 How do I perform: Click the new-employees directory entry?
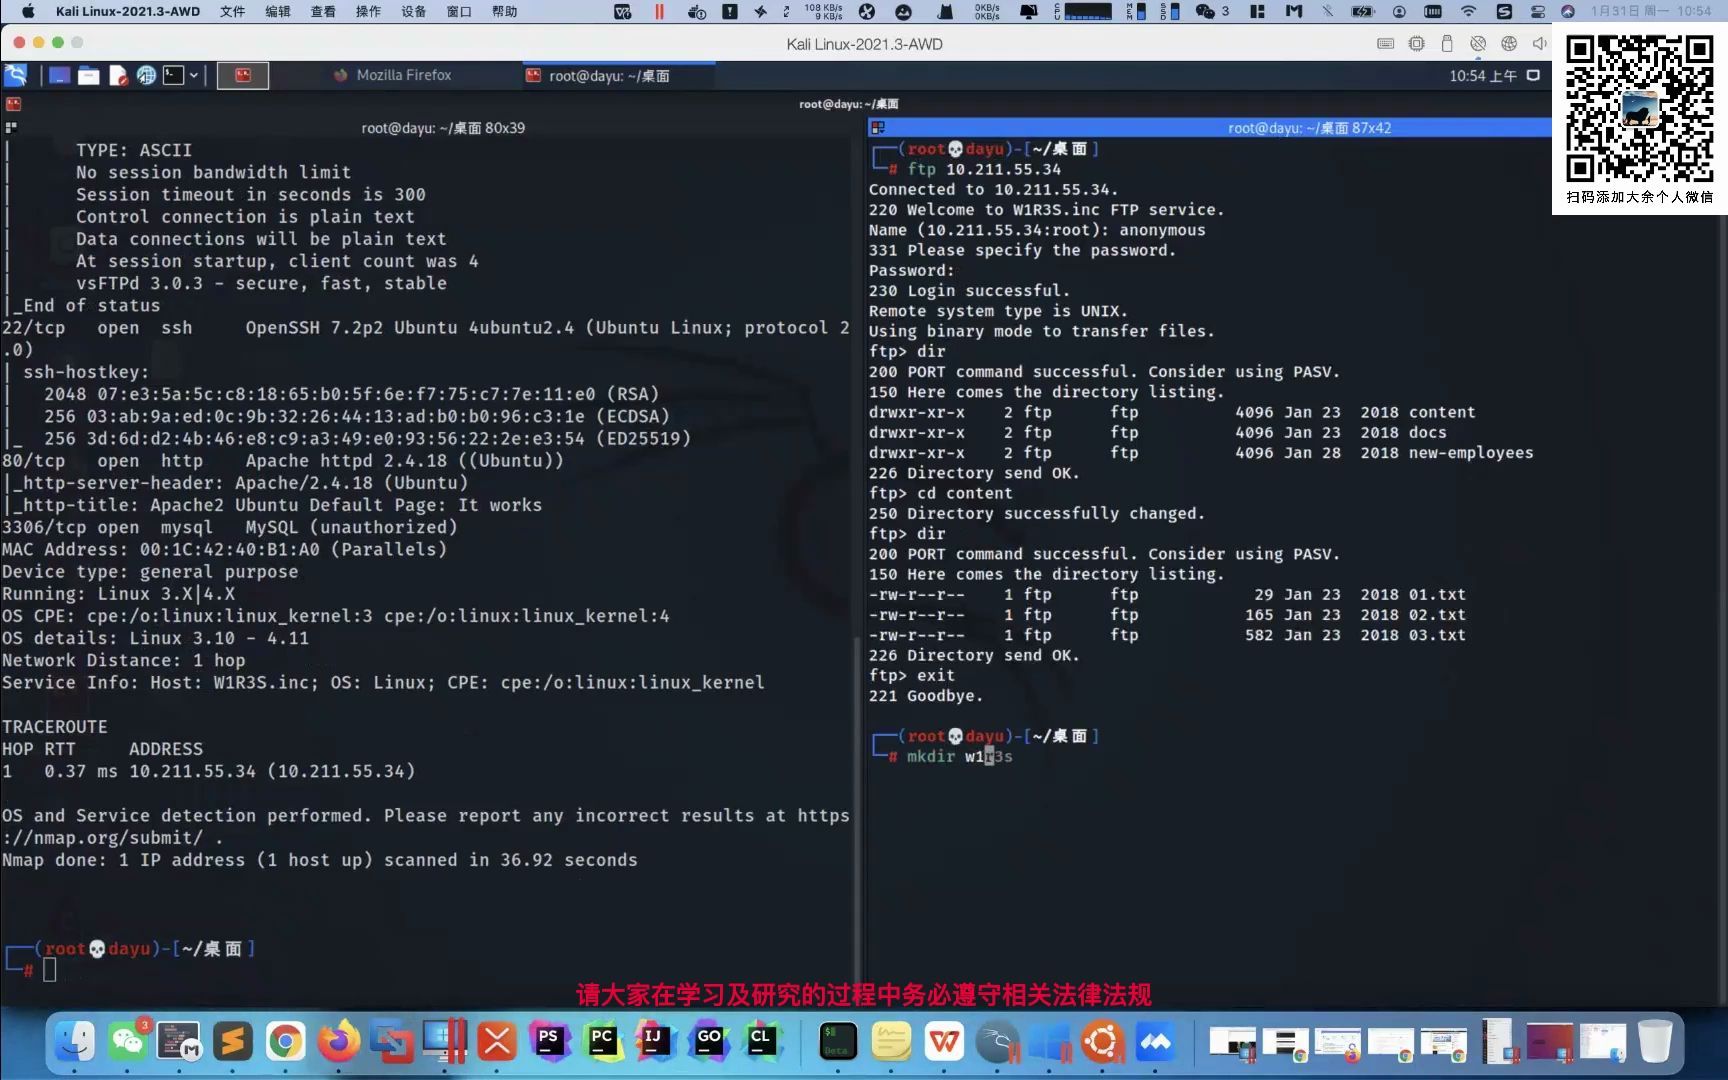click(x=1471, y=453)
